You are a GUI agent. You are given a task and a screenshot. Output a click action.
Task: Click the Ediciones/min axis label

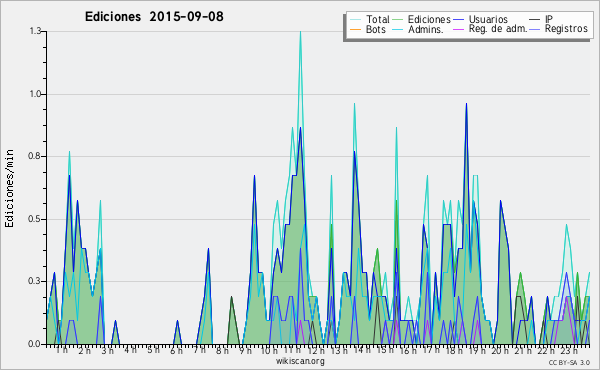(x=9, y=188)
